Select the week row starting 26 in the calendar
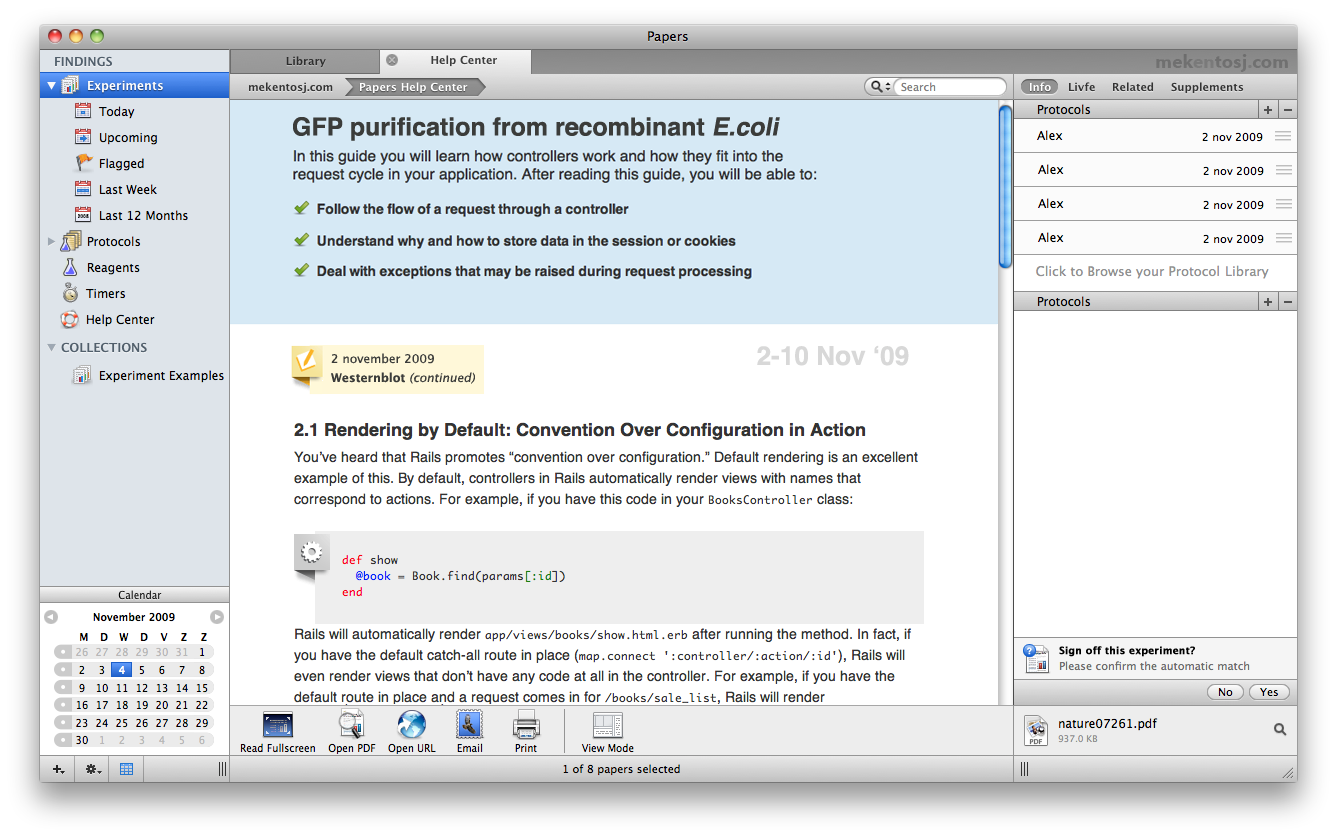The height and width of the screenshot is (837, 1337). pyautogui.click(x=63, y=652)
